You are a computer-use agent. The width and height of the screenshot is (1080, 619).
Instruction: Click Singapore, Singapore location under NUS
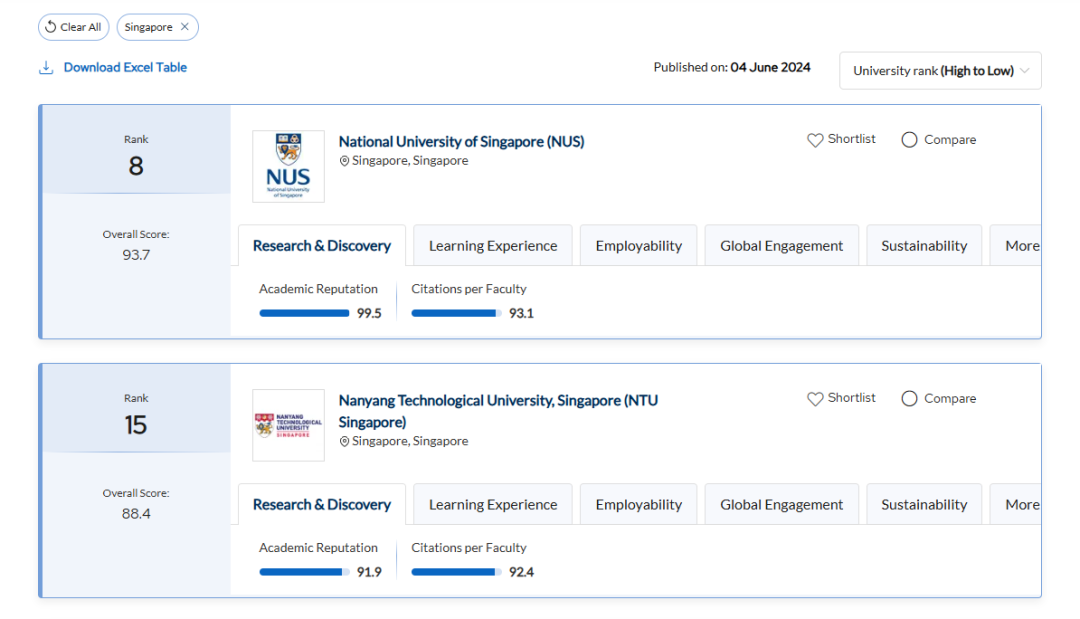pos(410,160)
